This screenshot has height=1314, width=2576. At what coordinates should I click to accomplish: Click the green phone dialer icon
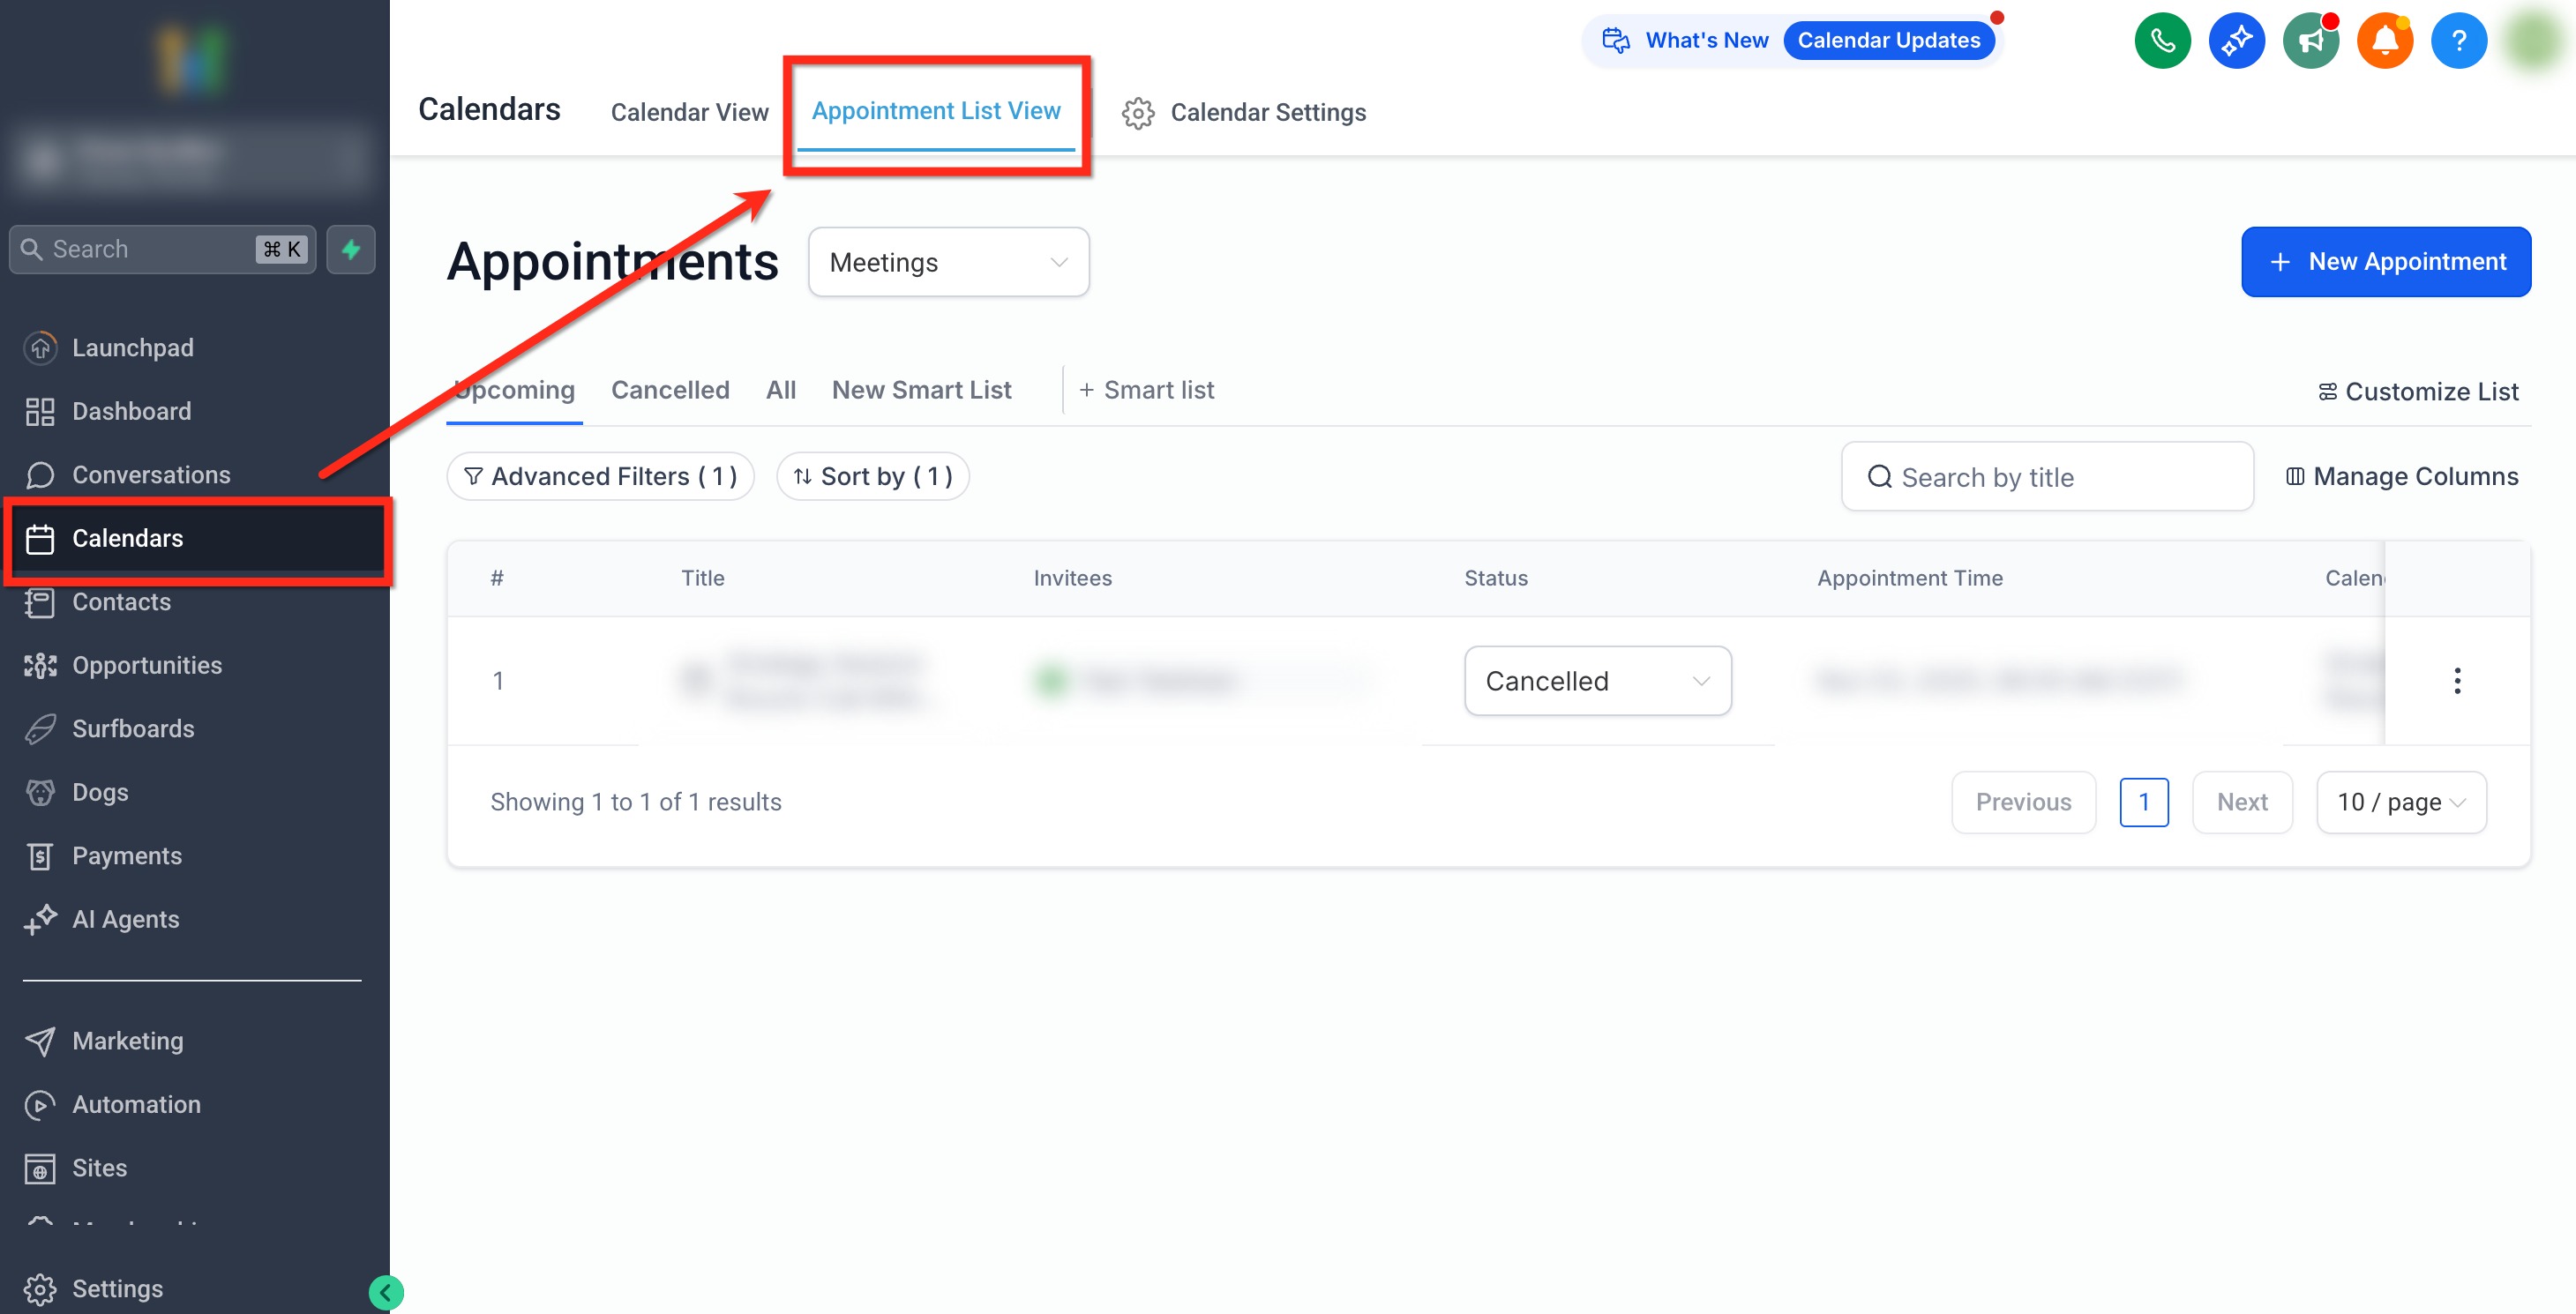(2162, 41)
